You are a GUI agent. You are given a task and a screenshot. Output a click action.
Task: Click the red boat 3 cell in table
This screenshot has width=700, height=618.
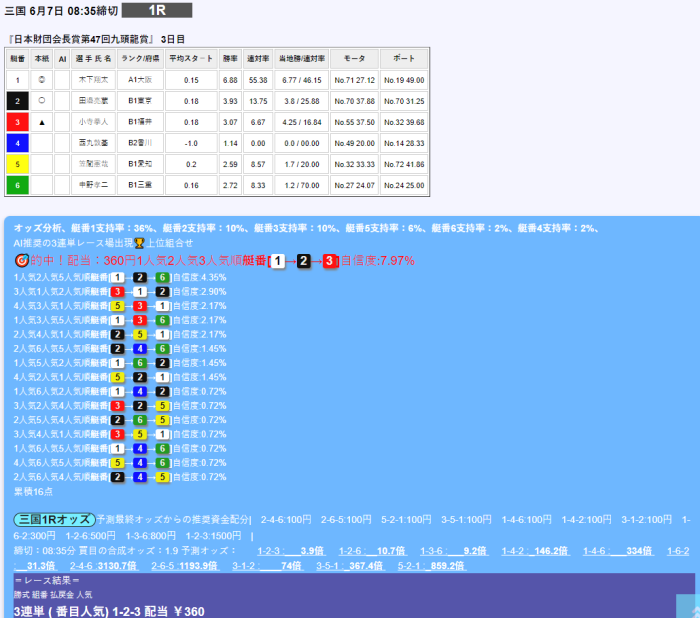17,122
